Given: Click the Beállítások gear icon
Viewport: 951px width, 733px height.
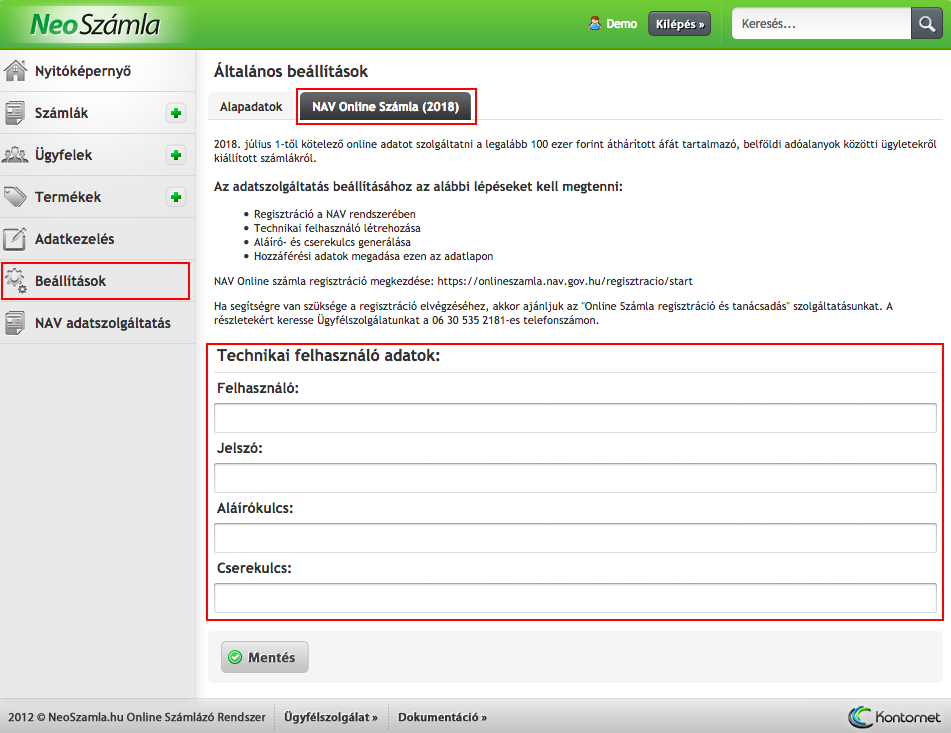Looking at the screenshot, I should coord(16,281).
